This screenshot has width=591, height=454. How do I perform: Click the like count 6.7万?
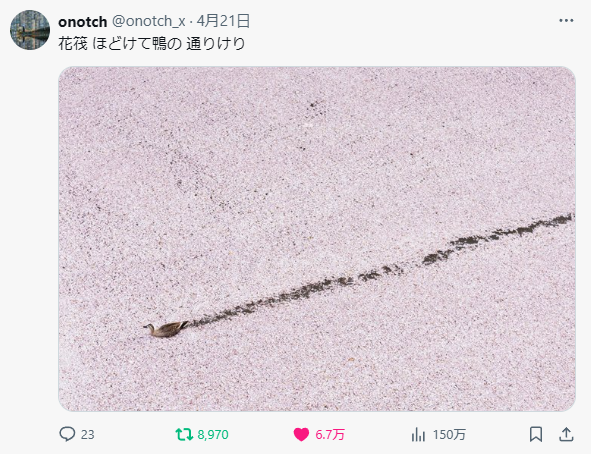click(330, 435)
